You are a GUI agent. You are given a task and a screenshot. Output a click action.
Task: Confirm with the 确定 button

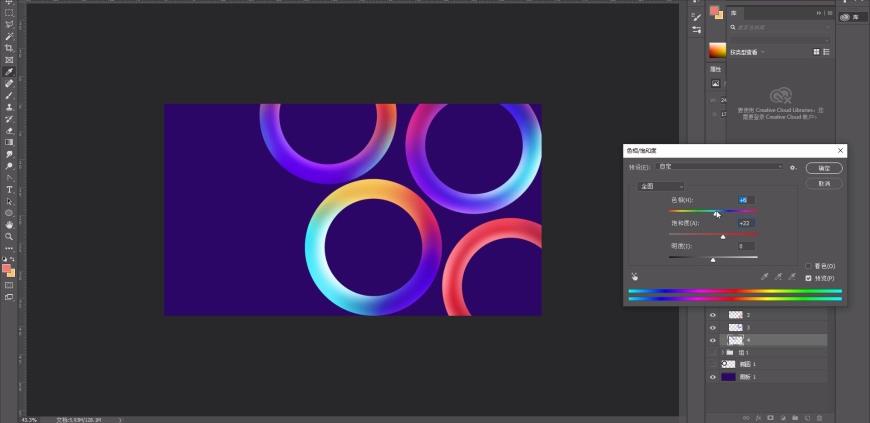pyautogui.click(x=824, y=168)
